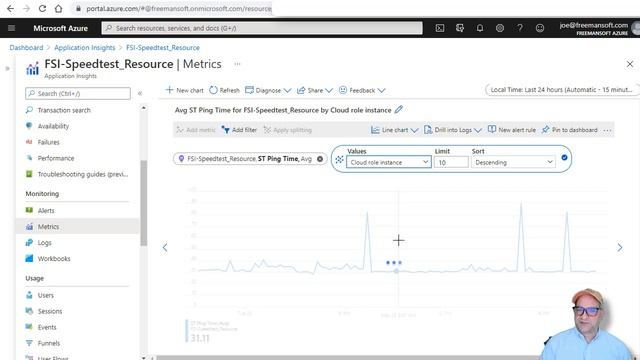Screen dimensions: 640x360
Task: Open Cloud Shell from top bar
Action: click(x=440, y=28)
